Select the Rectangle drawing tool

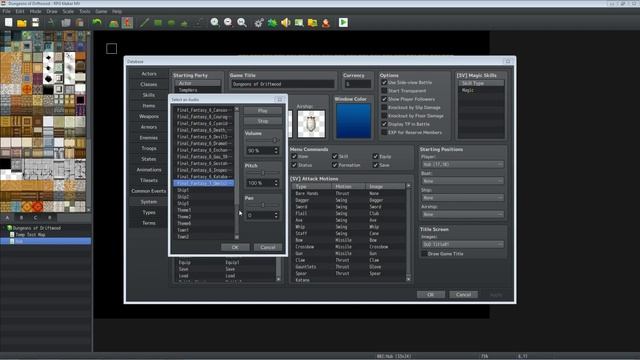click(158, 22)
